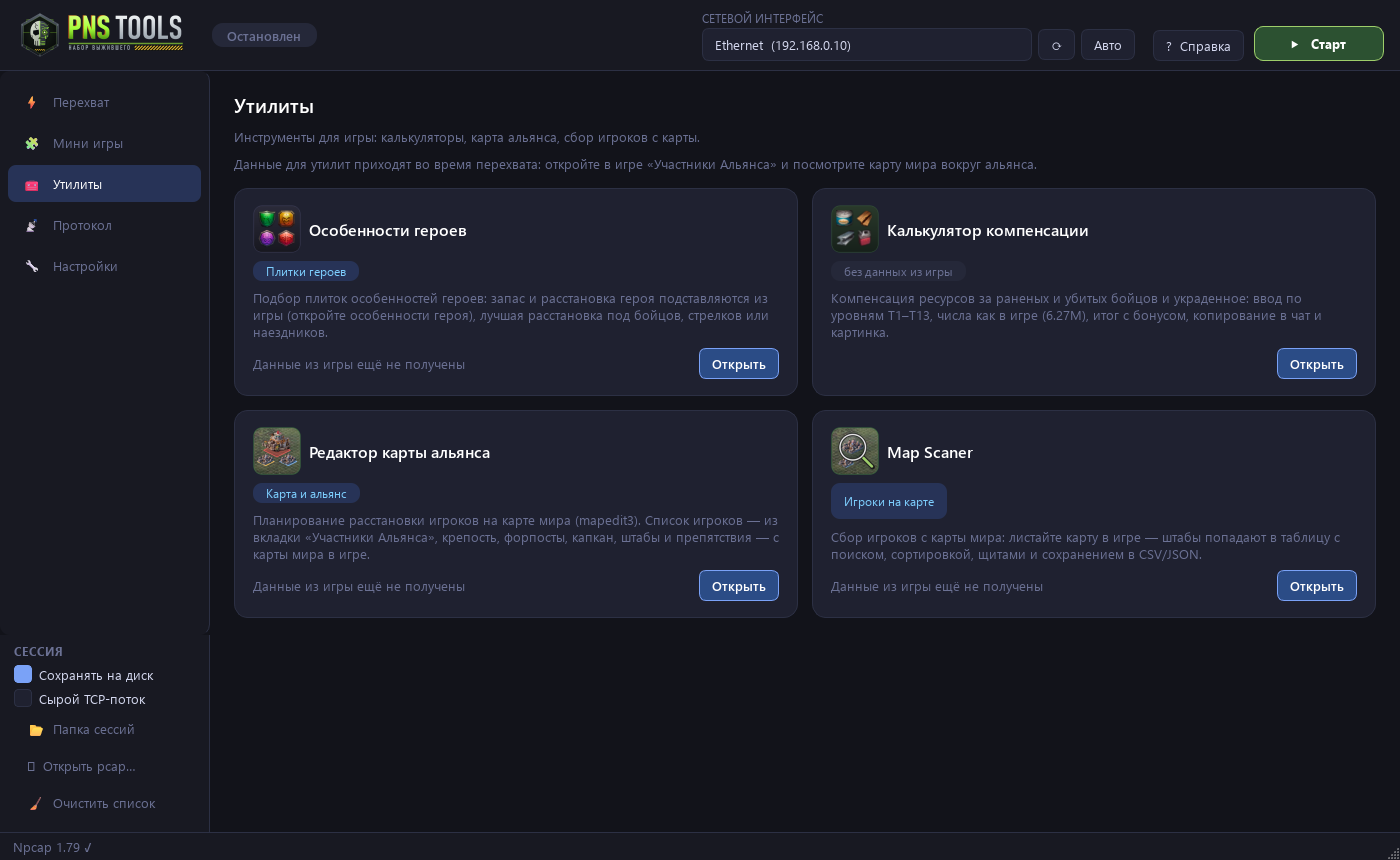Click the gems icon of Особенности героев
Screen dimensions: 1400x860
tap(277, 229)
